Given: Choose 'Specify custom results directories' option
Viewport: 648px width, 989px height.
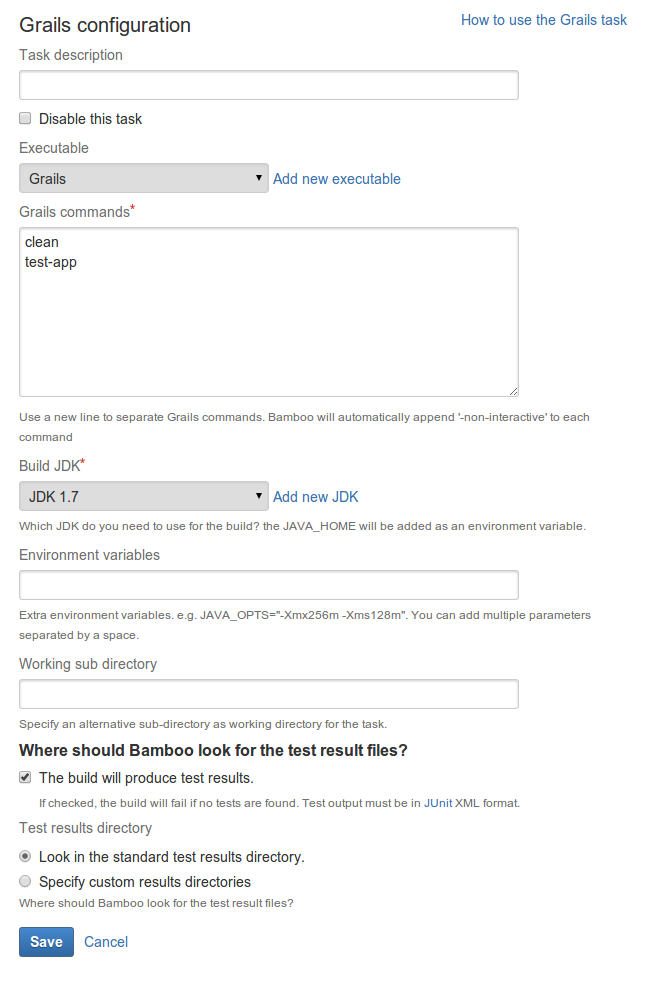Looking at the screenshot, I should coord(25,881).
